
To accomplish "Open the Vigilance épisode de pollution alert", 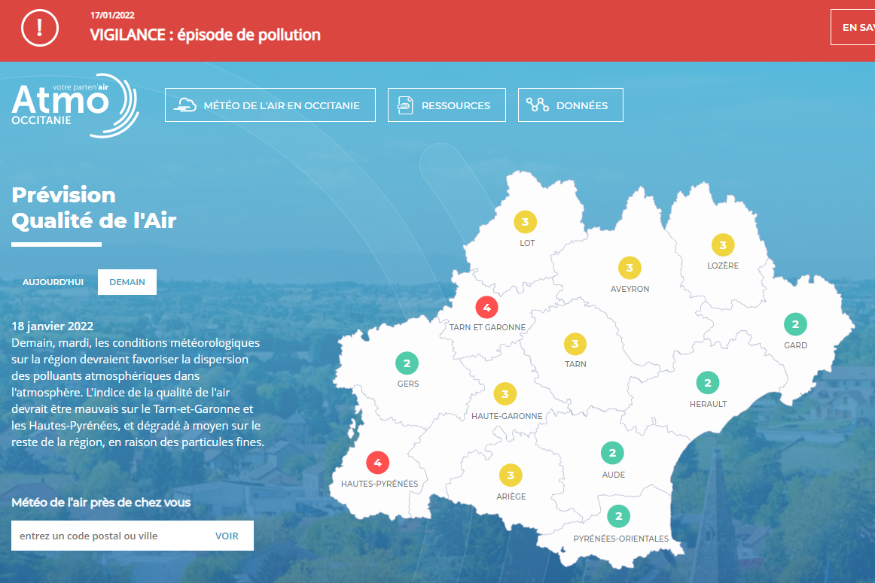I will click(x=205, y=35).
